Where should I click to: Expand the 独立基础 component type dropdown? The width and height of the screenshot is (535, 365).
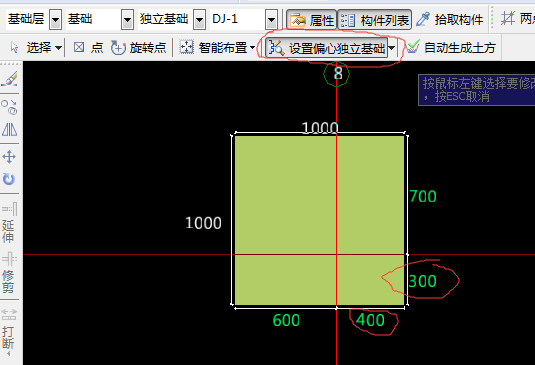click(x=200, y=20)
